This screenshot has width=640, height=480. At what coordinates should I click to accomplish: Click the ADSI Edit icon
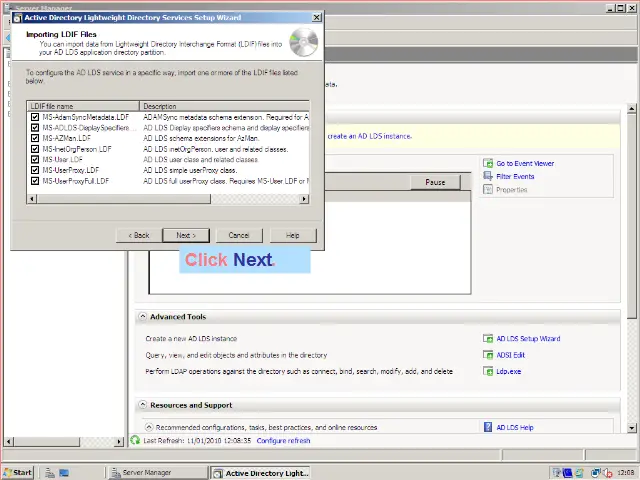pyautogui.click(x=488, y=355)
